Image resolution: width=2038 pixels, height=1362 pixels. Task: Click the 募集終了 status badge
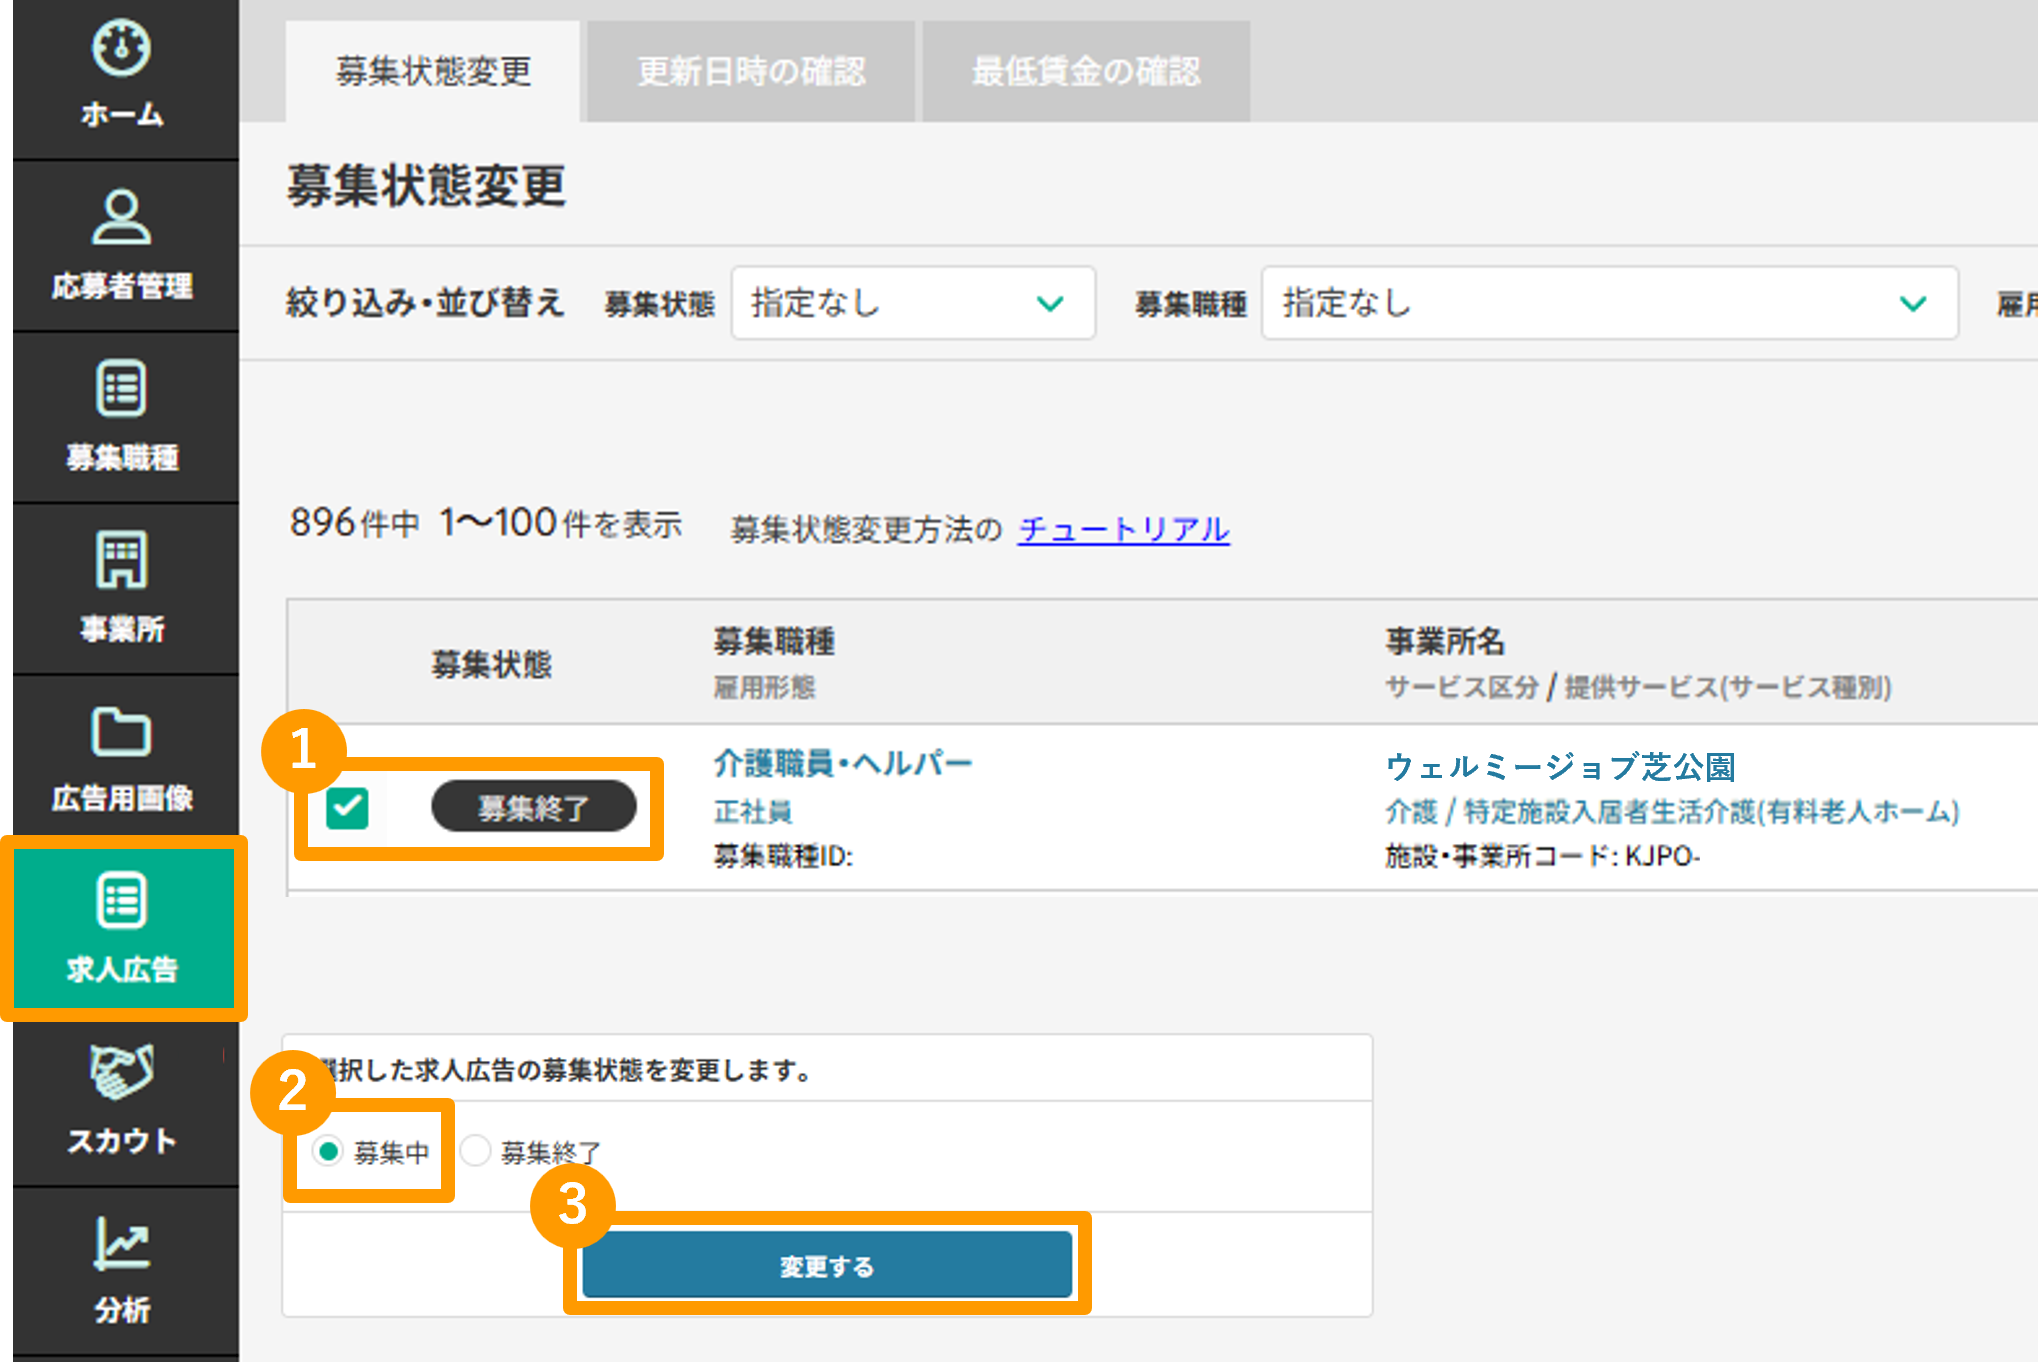[533, 807]
